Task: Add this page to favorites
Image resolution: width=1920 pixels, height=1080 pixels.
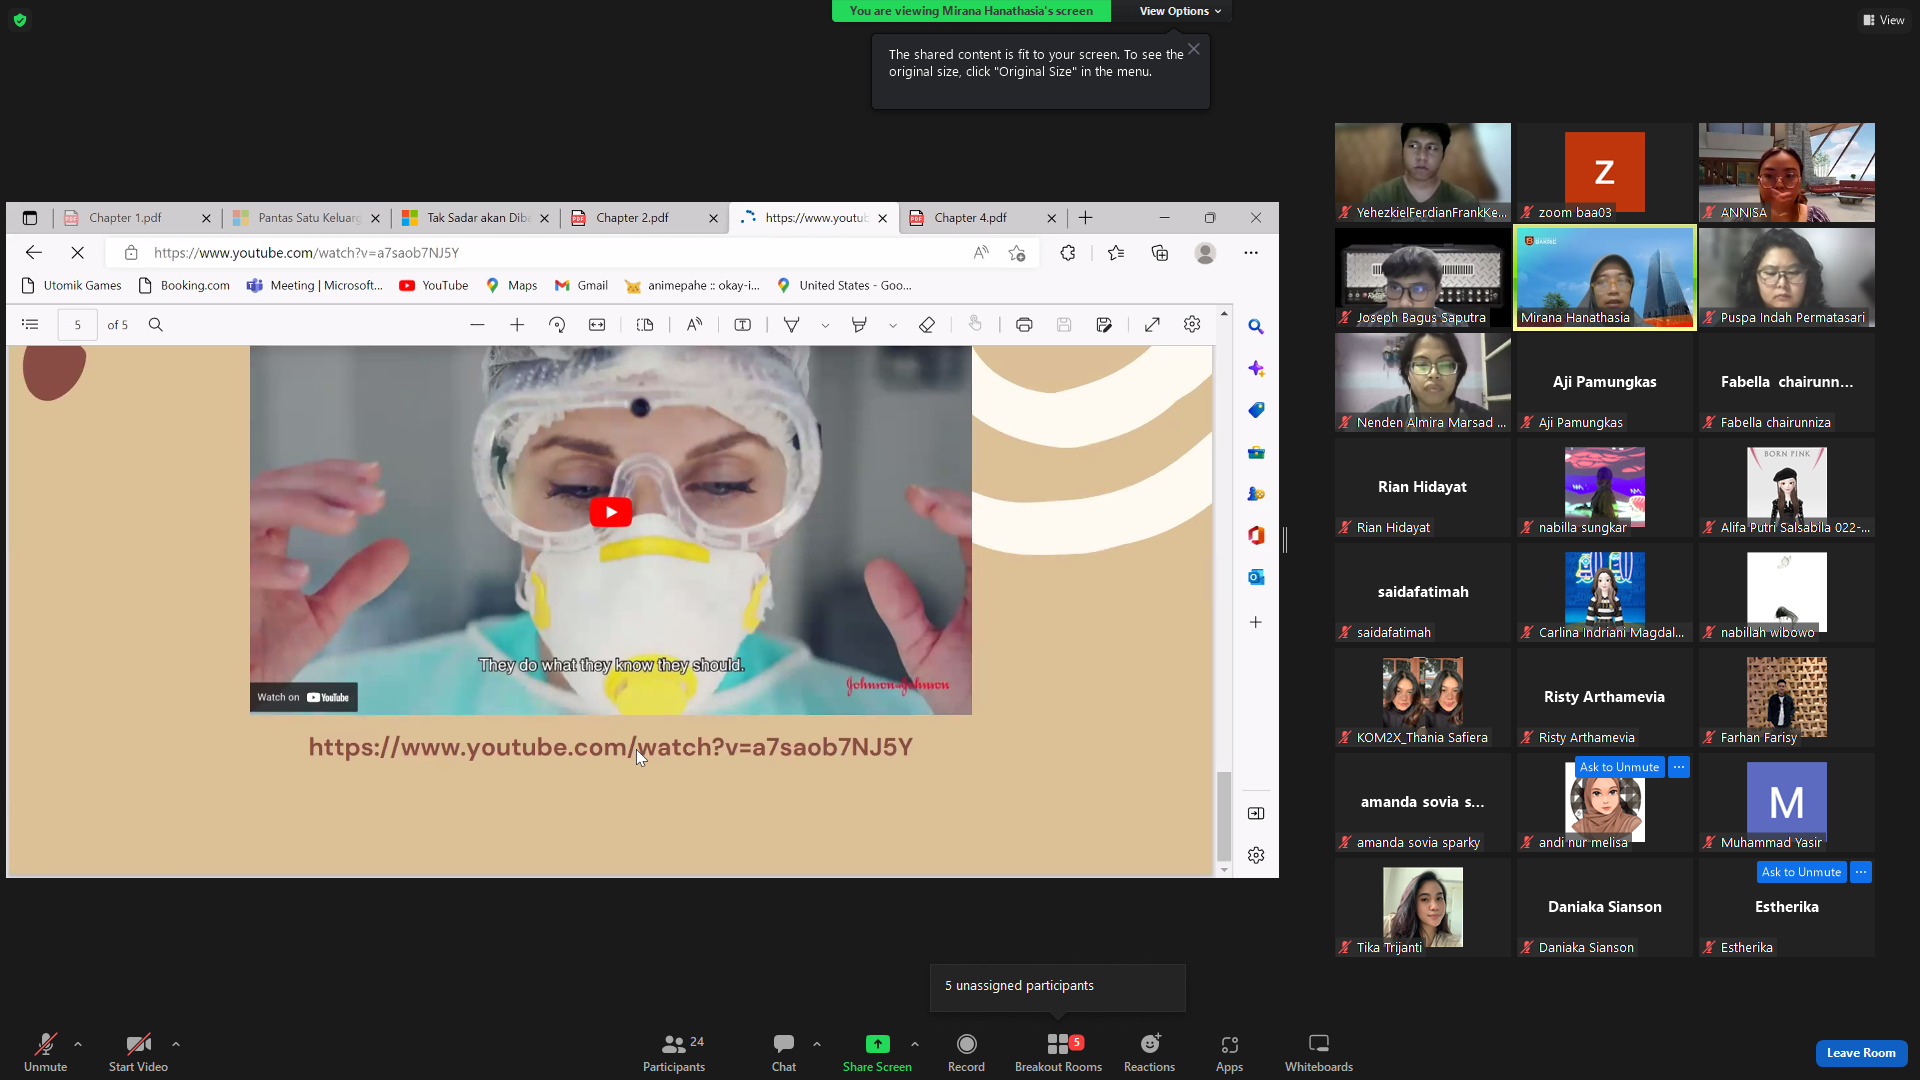Action: (1017, 253)
